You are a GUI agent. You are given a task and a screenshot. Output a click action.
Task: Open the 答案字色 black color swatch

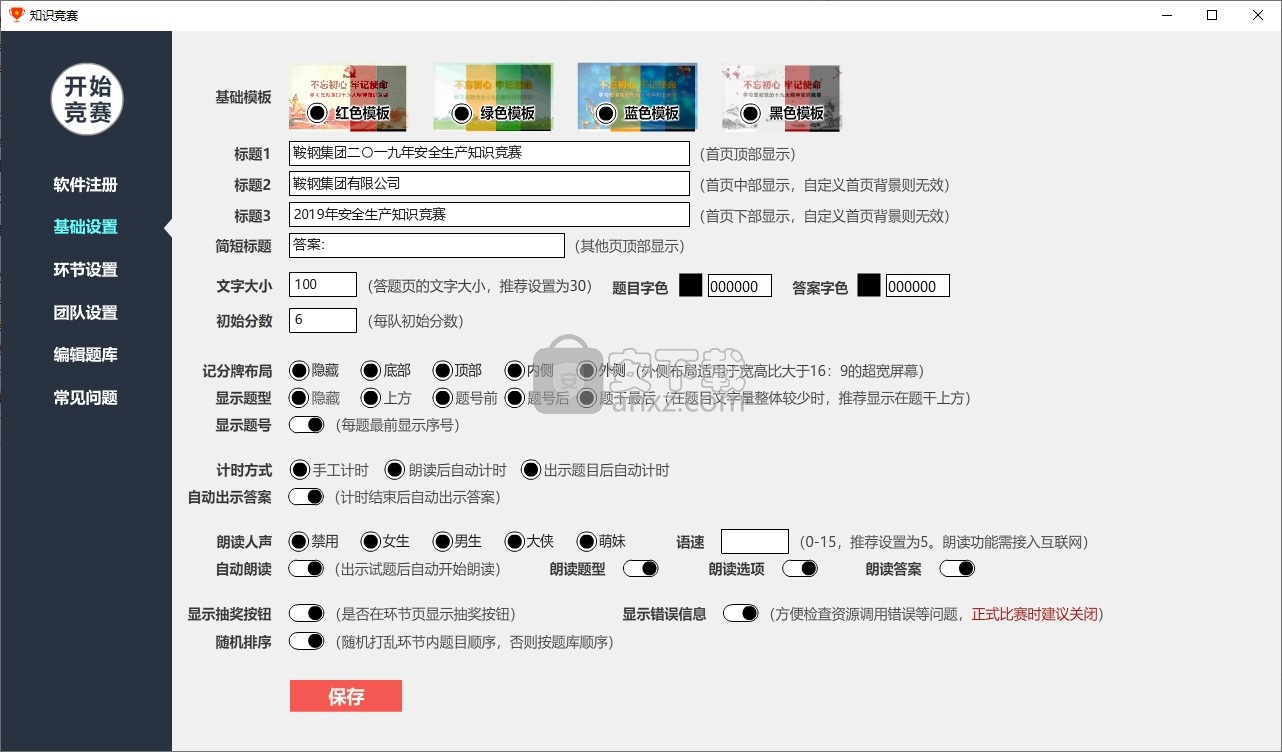click(x=868, y=285)
